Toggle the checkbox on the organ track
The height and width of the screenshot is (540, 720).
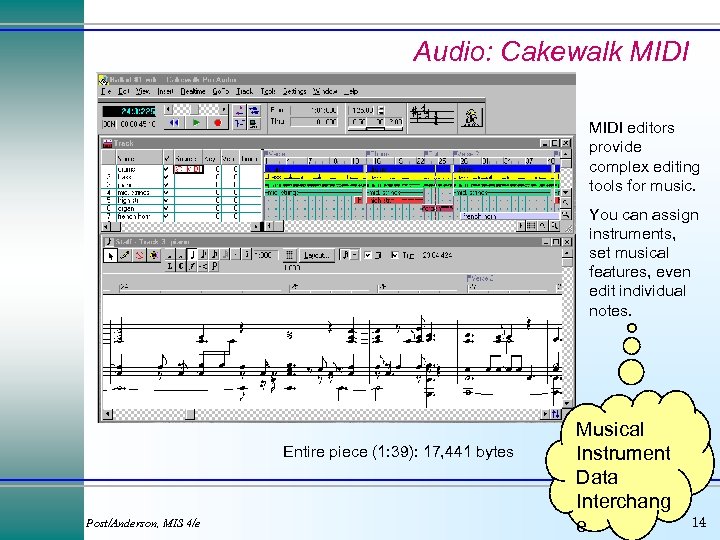pos(166,208)
